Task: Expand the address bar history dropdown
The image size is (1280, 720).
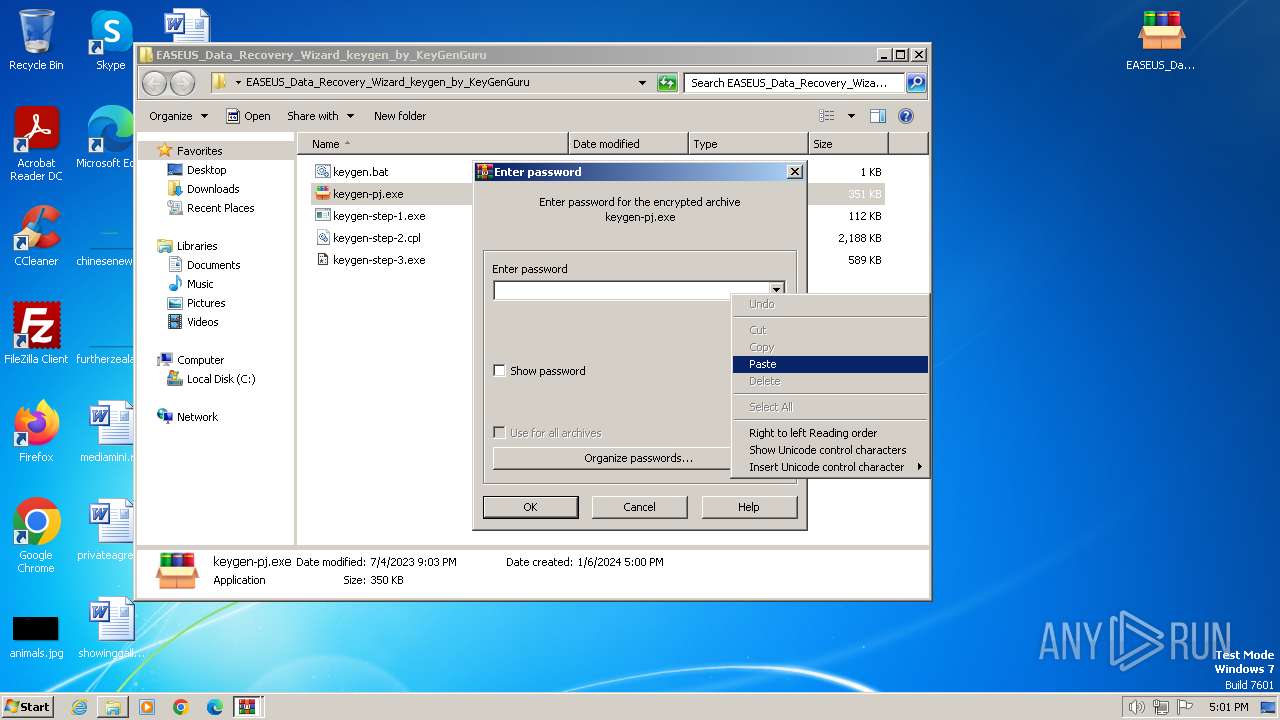Action: pyautogui.click(x=642, y=83)
